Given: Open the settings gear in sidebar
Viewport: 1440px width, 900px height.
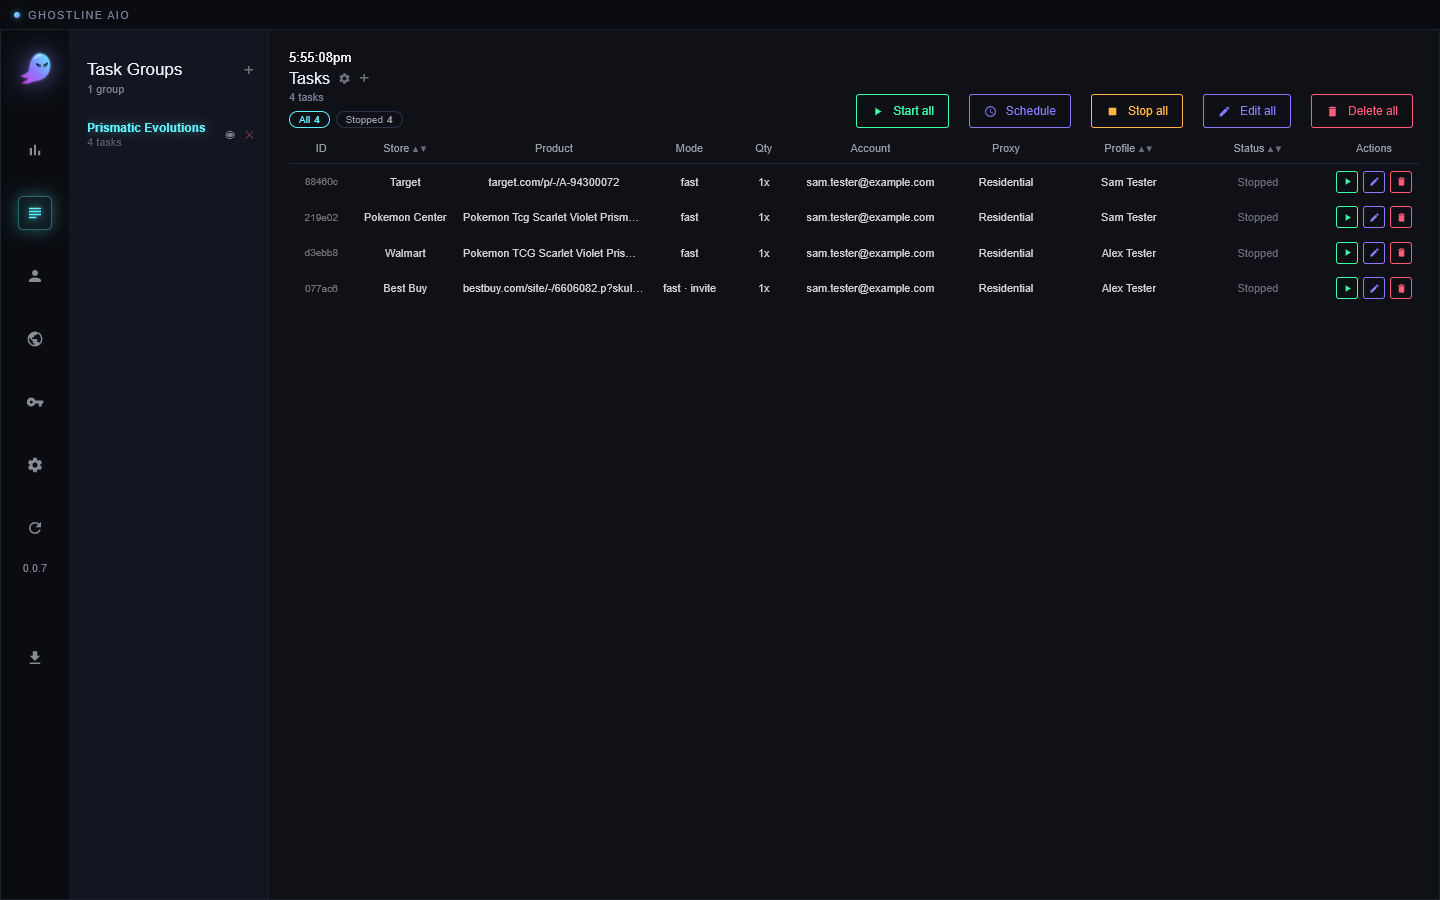Looking at the screenshot, I should (35, 465).
